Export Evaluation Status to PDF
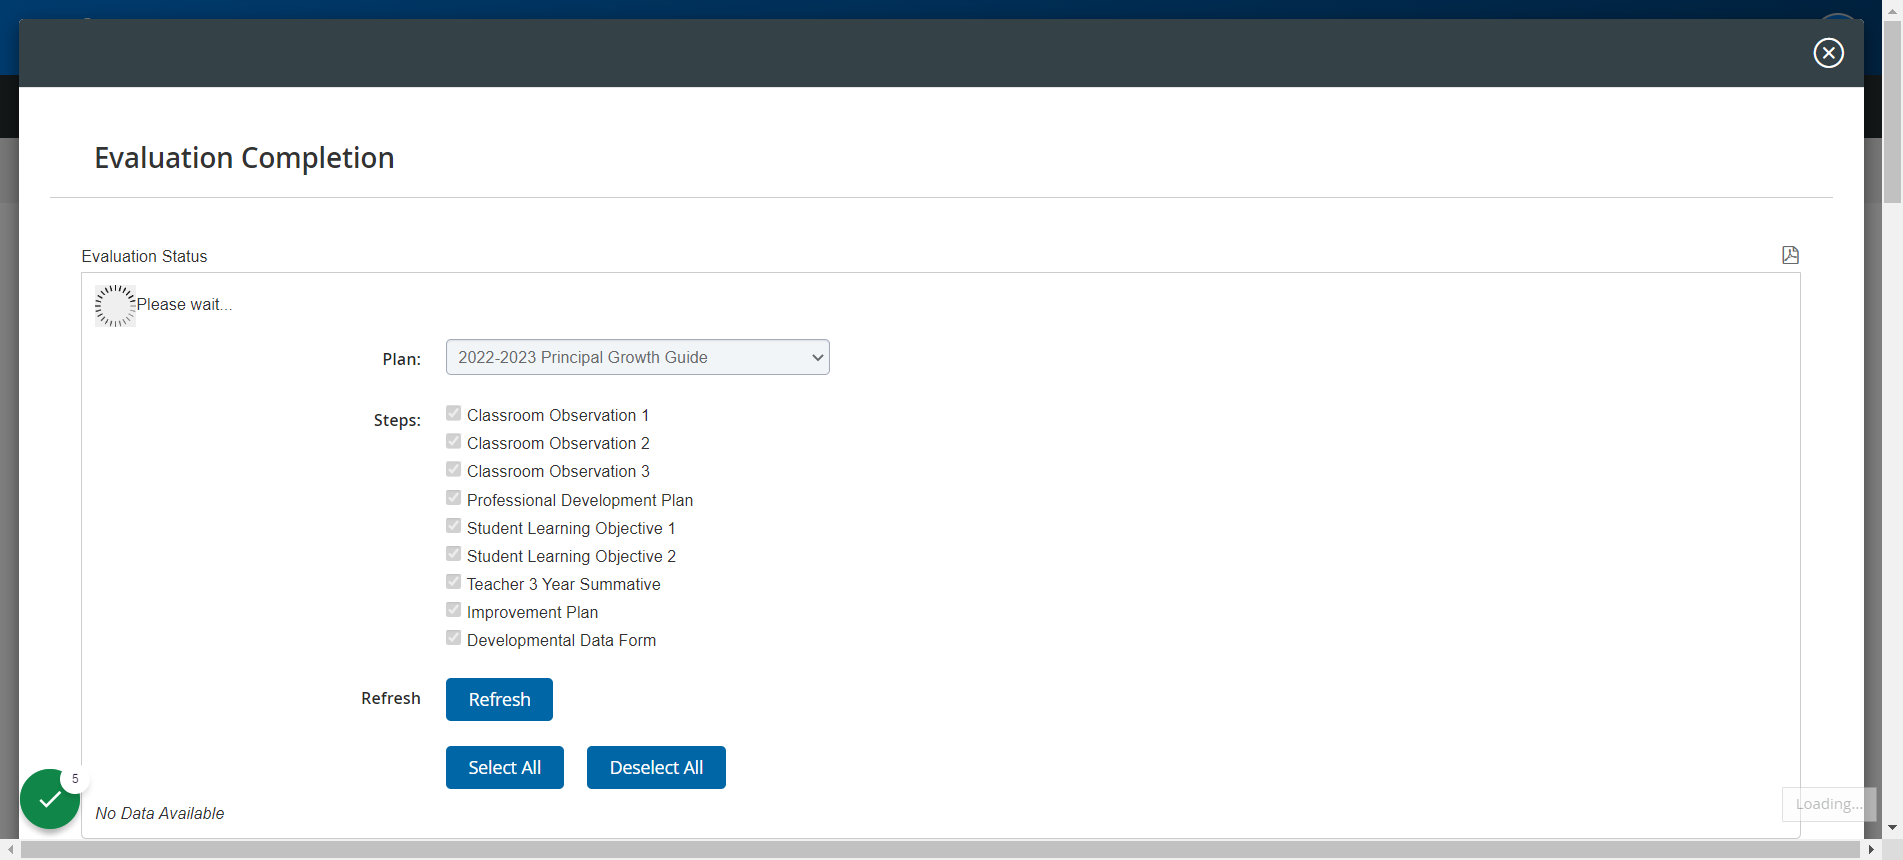The width and height of the screenshot is (1903, 860). [x=1790, y=255]
